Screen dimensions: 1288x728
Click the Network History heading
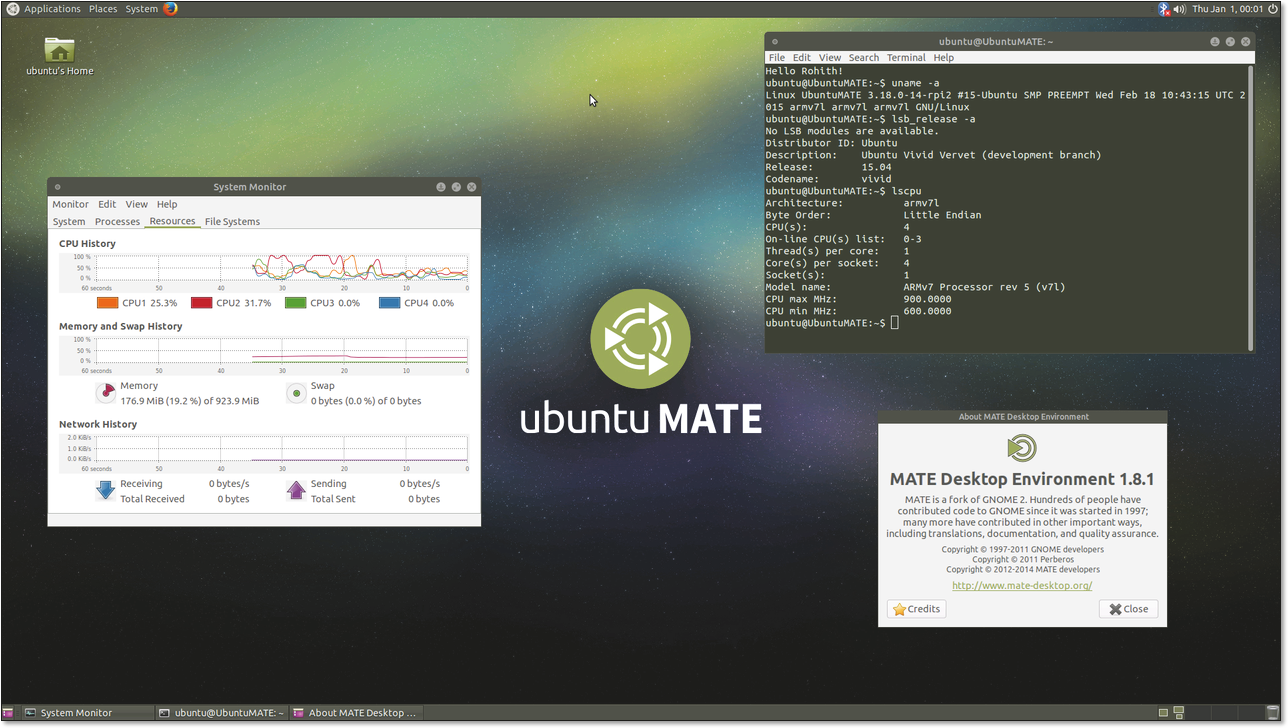tap(98, 424)
